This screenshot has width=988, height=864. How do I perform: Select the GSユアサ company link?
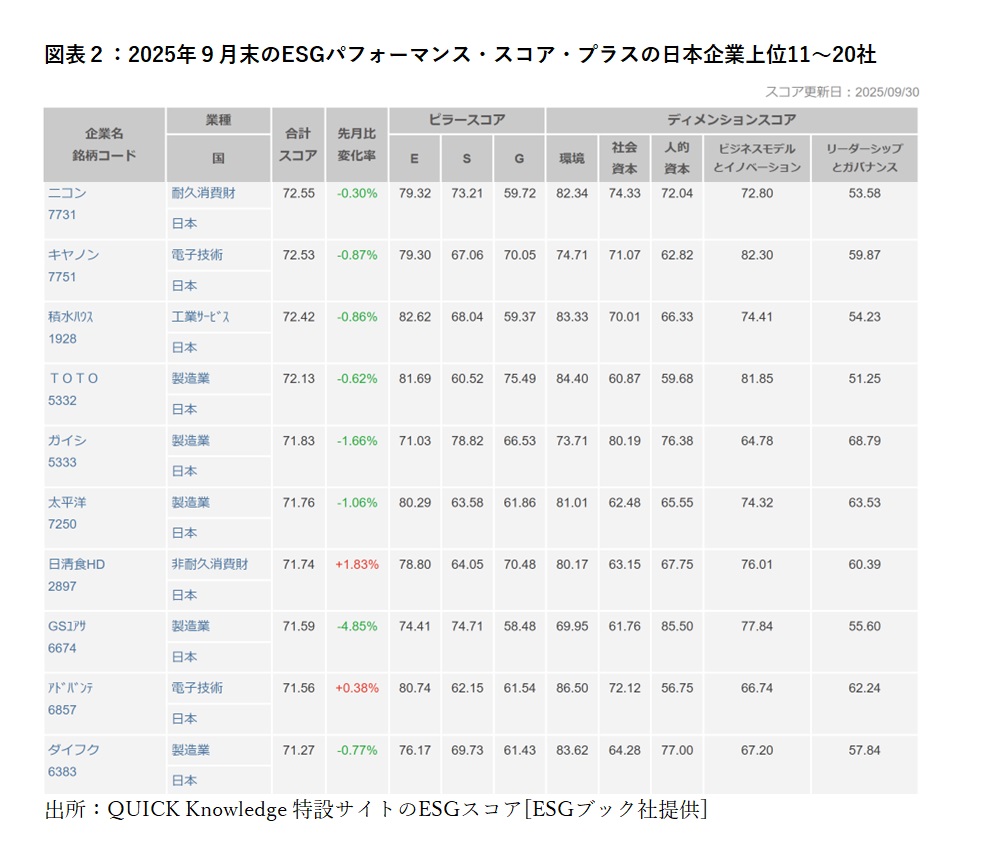tap(67, 626)
